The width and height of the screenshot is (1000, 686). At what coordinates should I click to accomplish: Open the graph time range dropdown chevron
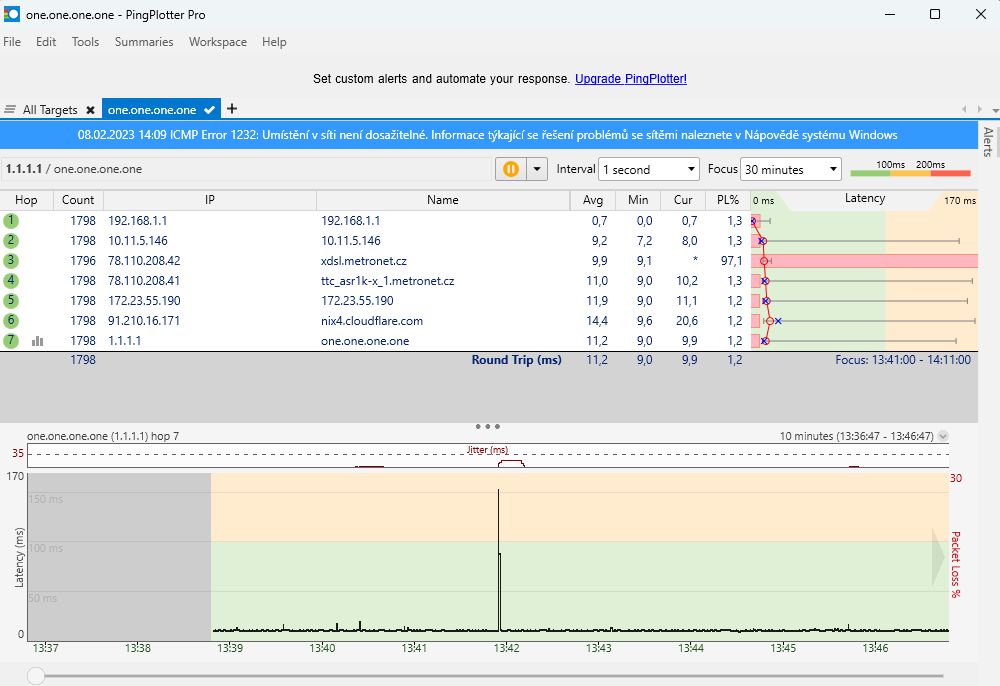tap(943, 437)
